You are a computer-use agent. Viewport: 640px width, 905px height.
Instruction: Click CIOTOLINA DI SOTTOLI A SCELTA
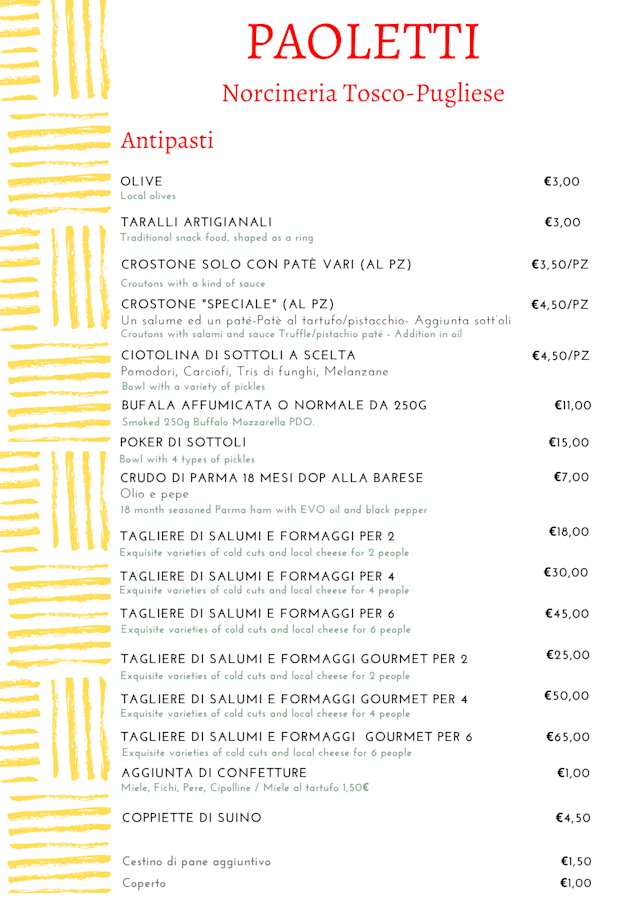pos(238,356)
